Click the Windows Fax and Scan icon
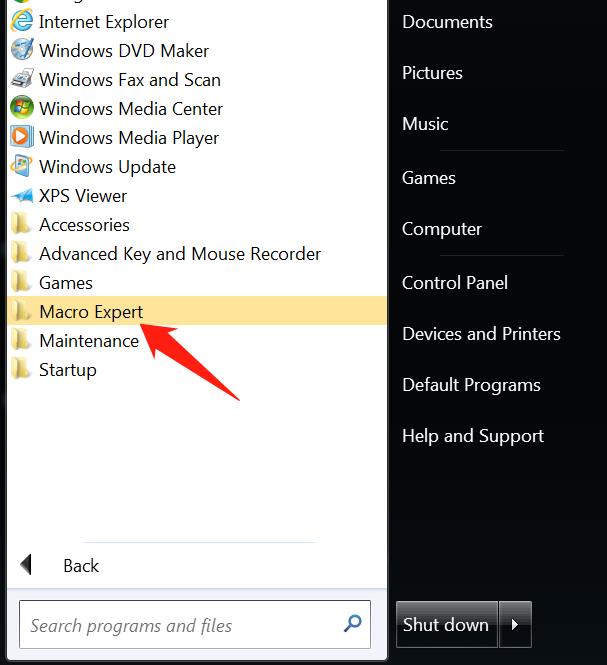The height and width of the screenshot is (665, 607). pyautogui.click(x=22, y=78)
